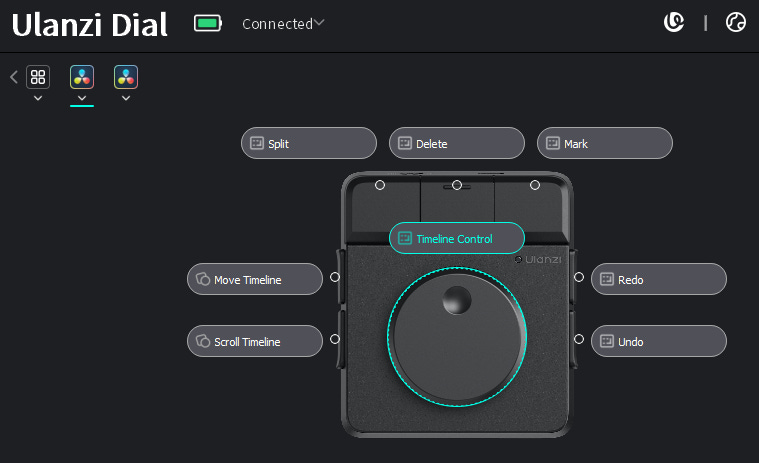
Task: Select the circle next to Scroll Timeline
Action: [x=335, y=339]
